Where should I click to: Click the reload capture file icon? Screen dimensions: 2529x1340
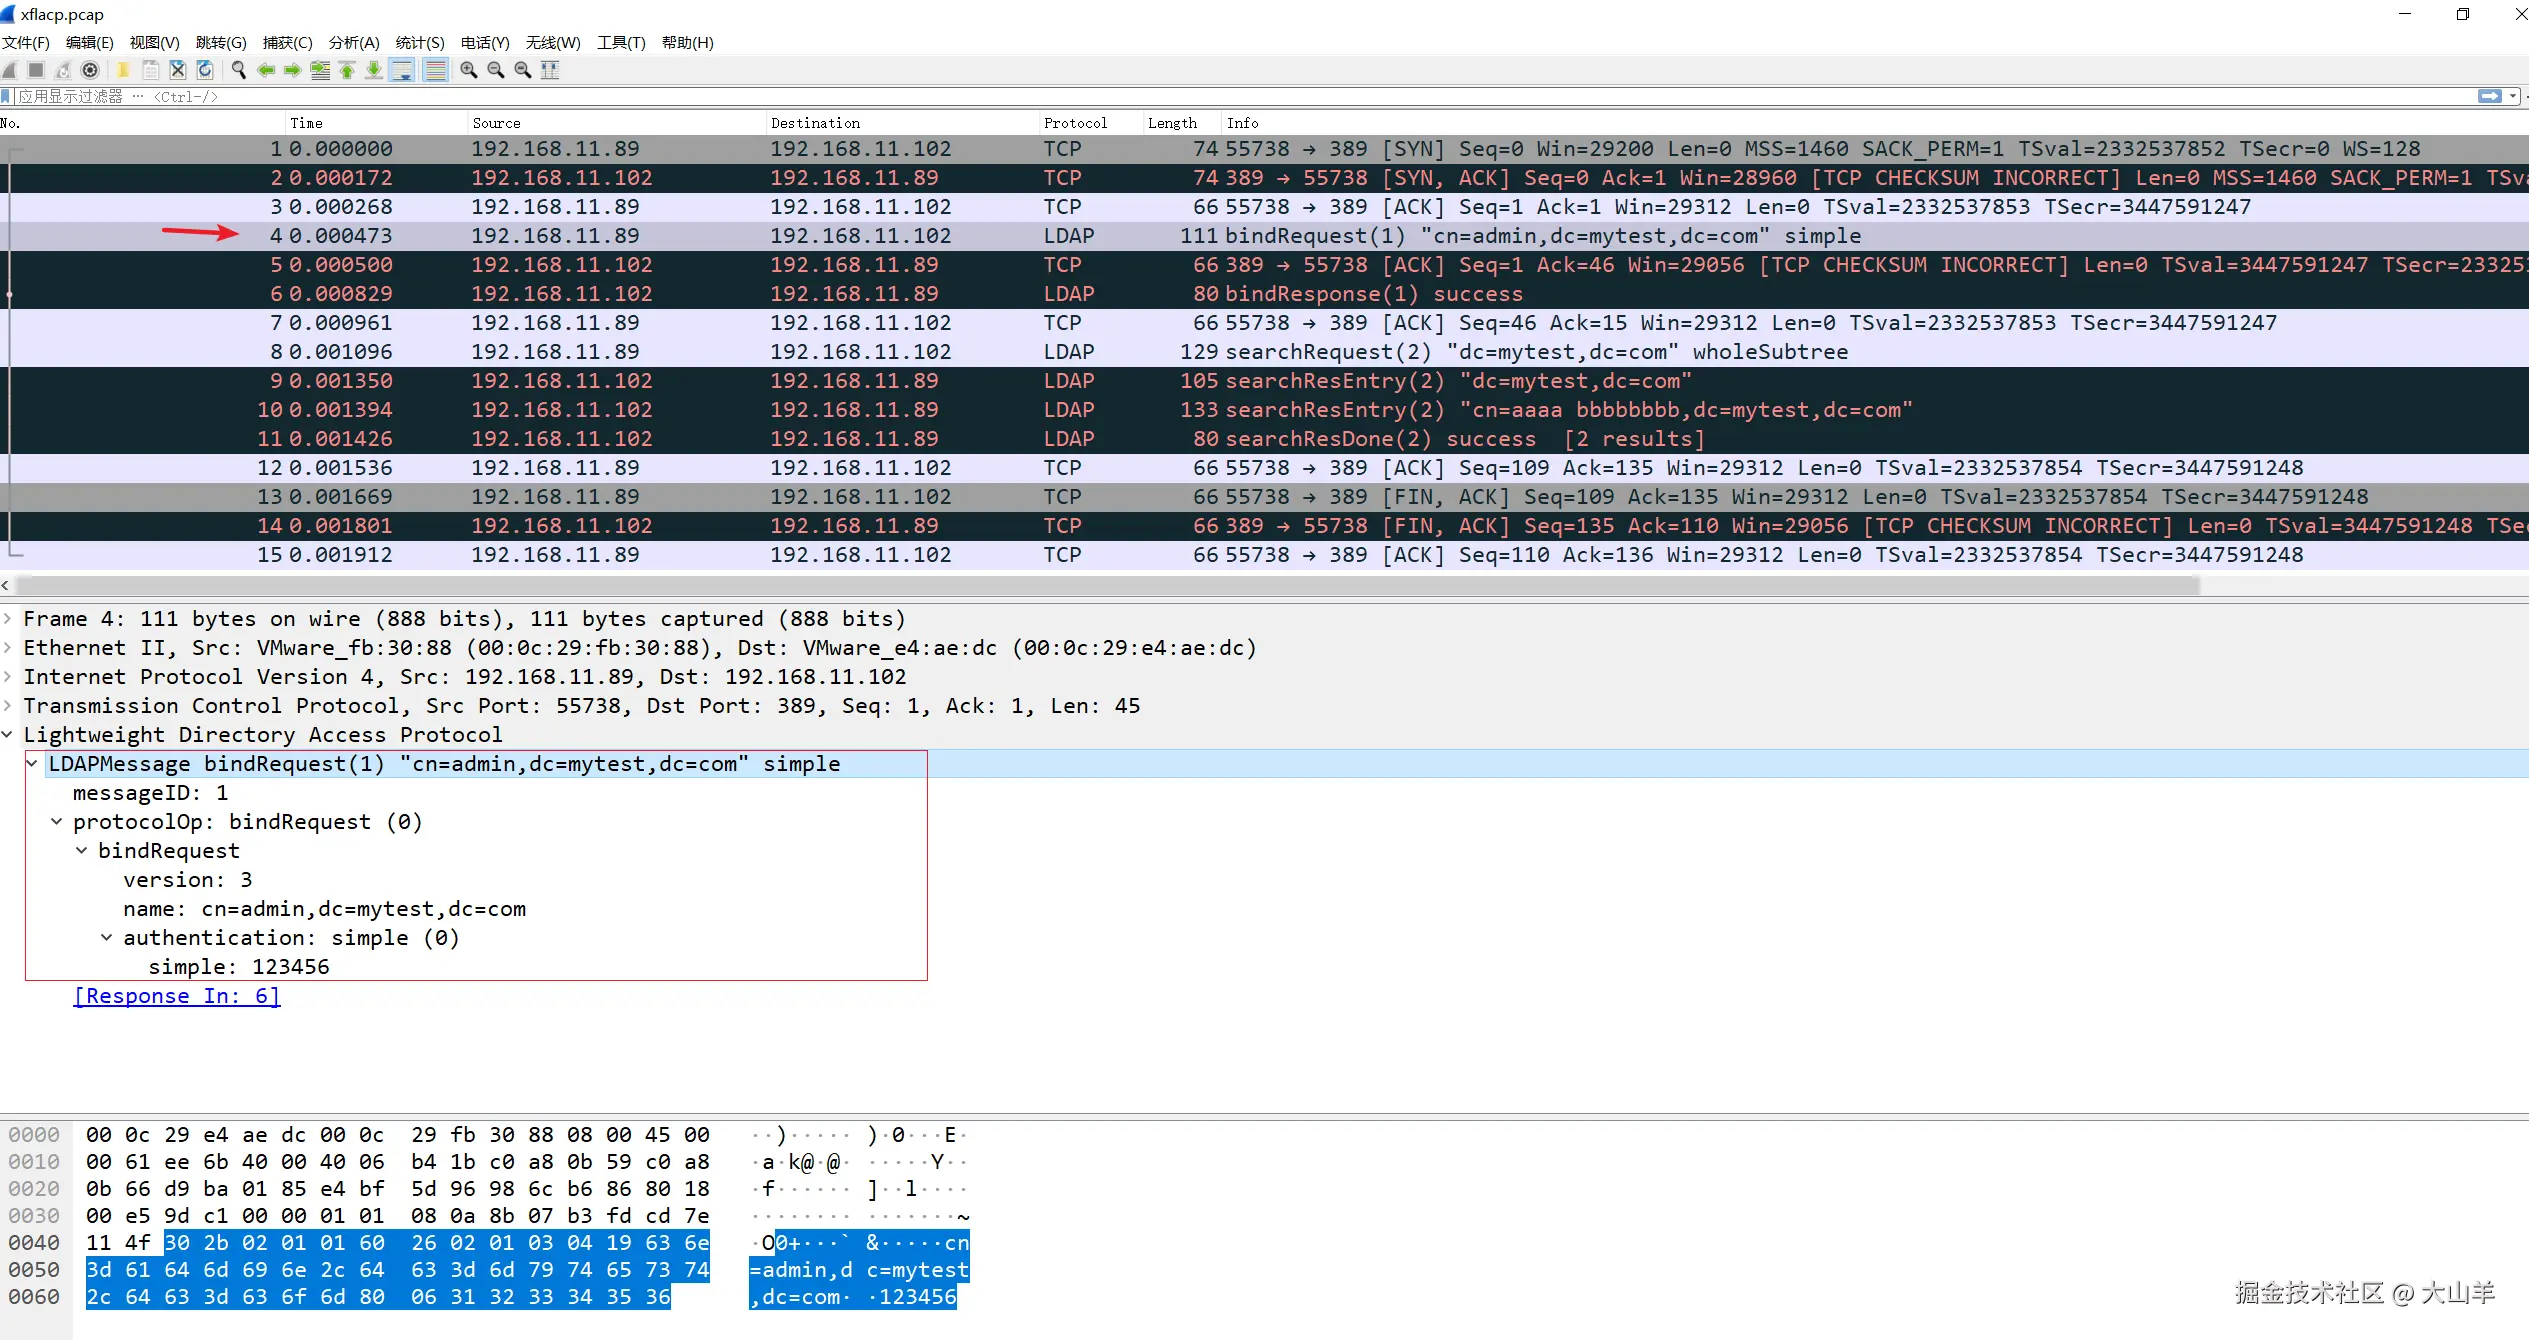point(205,70)
